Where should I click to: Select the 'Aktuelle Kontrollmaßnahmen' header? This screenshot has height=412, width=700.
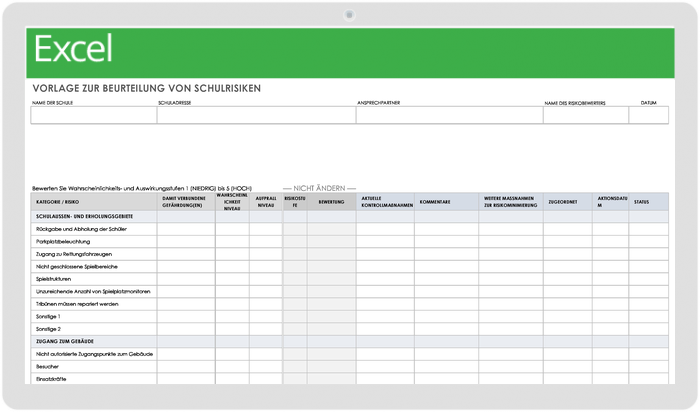click(x=385, y=202)
